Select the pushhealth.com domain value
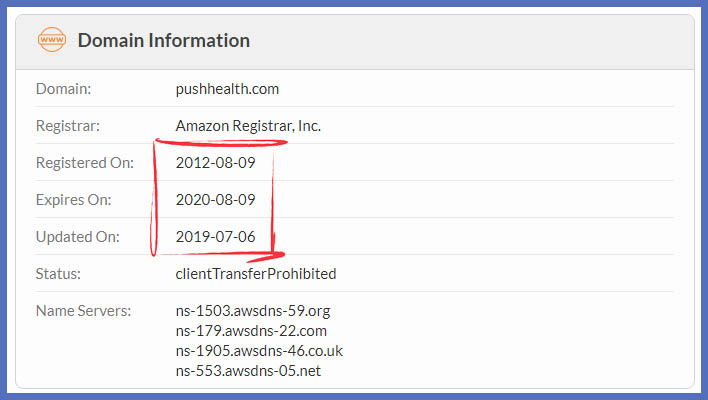The height and width of the screenshot is (400, 708). point(227,89)
